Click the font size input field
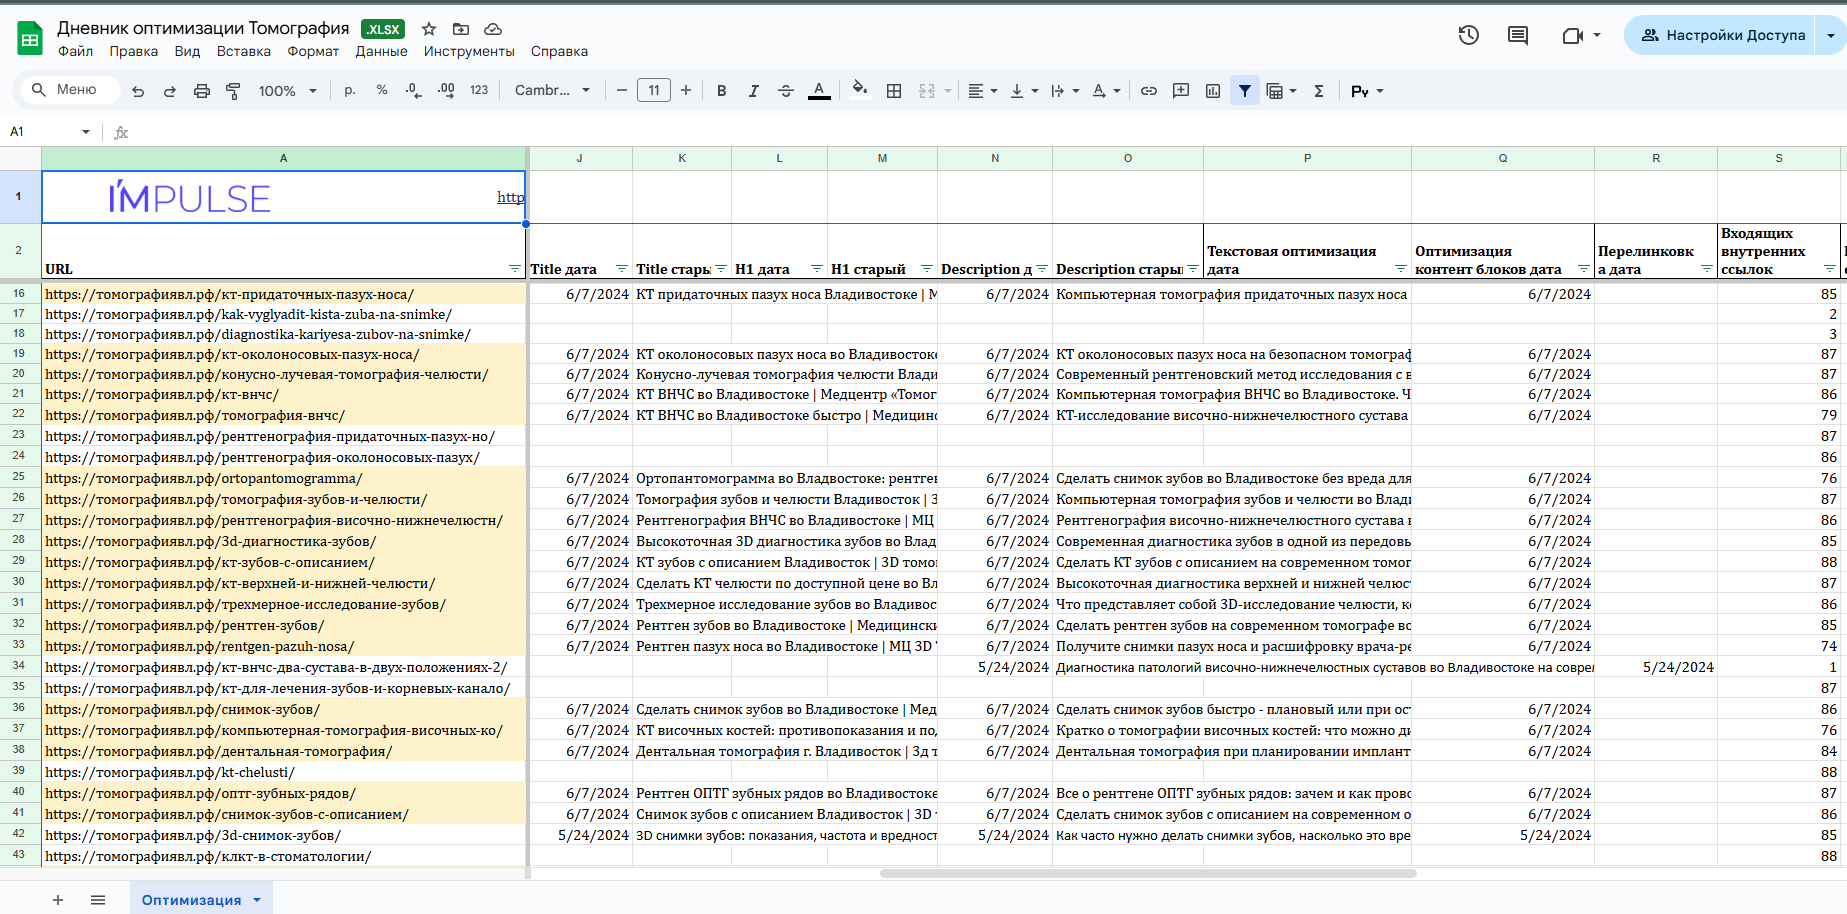Image resolution: width=1847 pixels, height=914 pixels. (x=654, y=91)
